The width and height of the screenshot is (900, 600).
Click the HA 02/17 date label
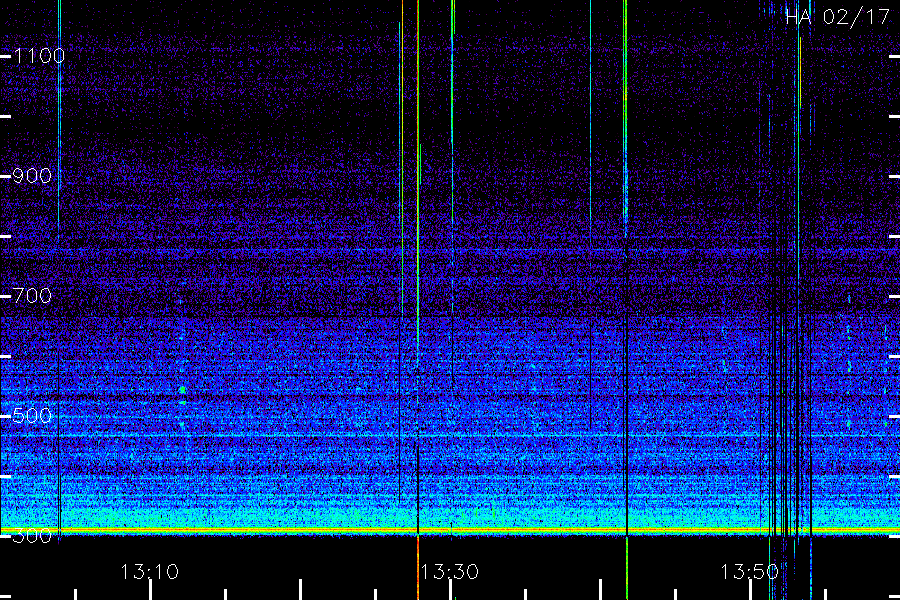point(837,17)
